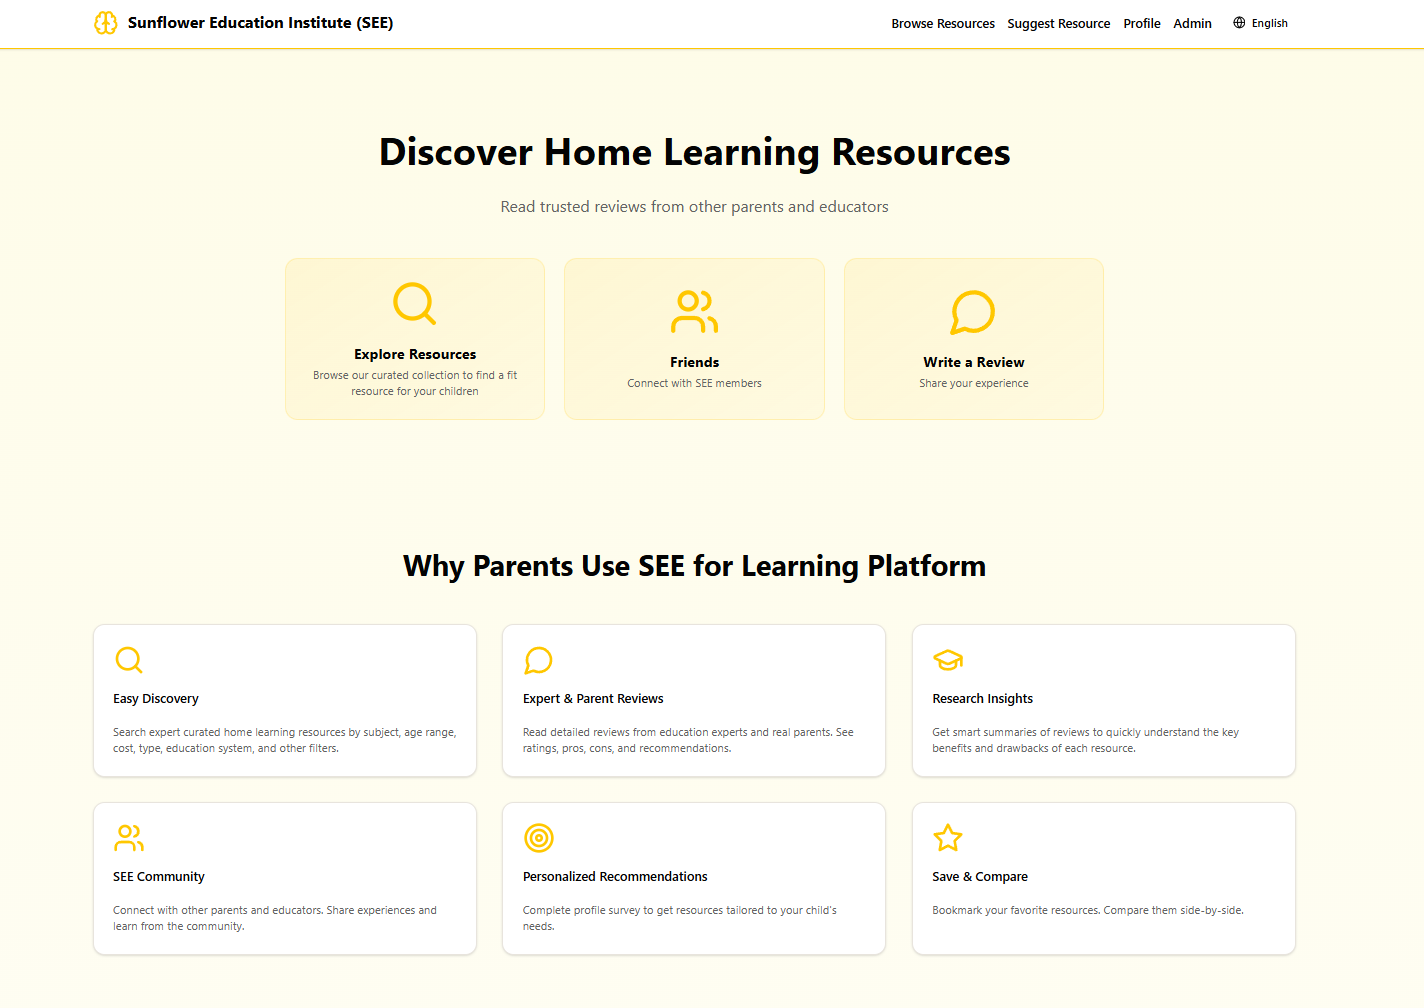Click the "Expert & Parent Reviews" heading
Image resolution: width=1424 pixels, height=1008 pixels.
click(593, 699)
